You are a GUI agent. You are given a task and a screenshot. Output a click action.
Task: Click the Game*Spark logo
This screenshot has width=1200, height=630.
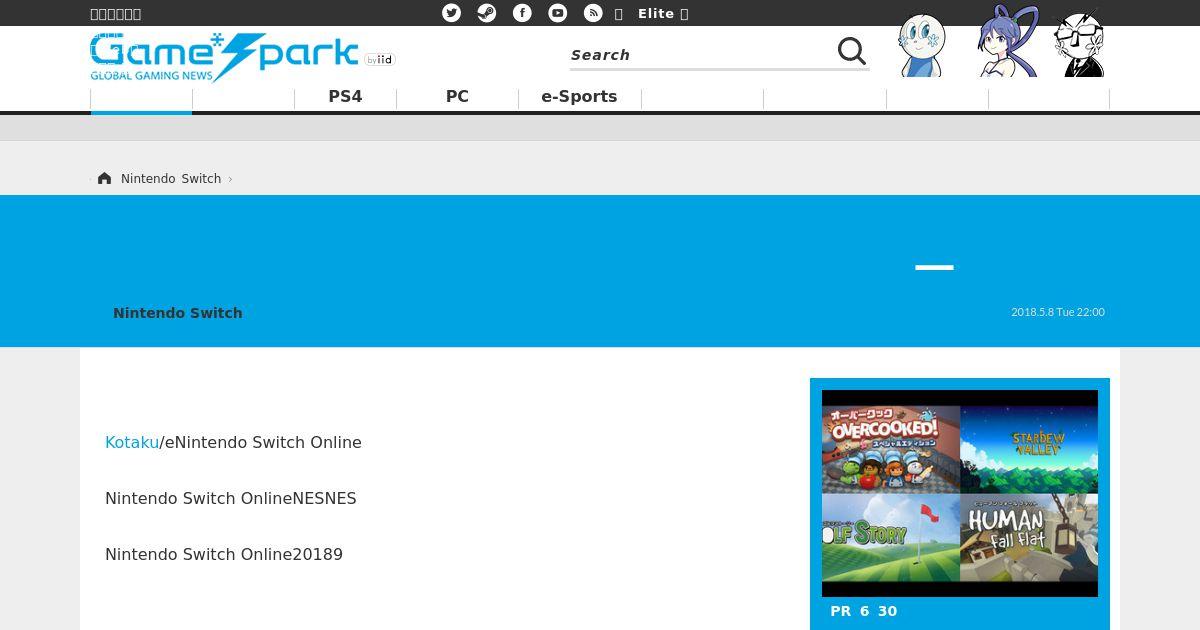pos(224,57)
